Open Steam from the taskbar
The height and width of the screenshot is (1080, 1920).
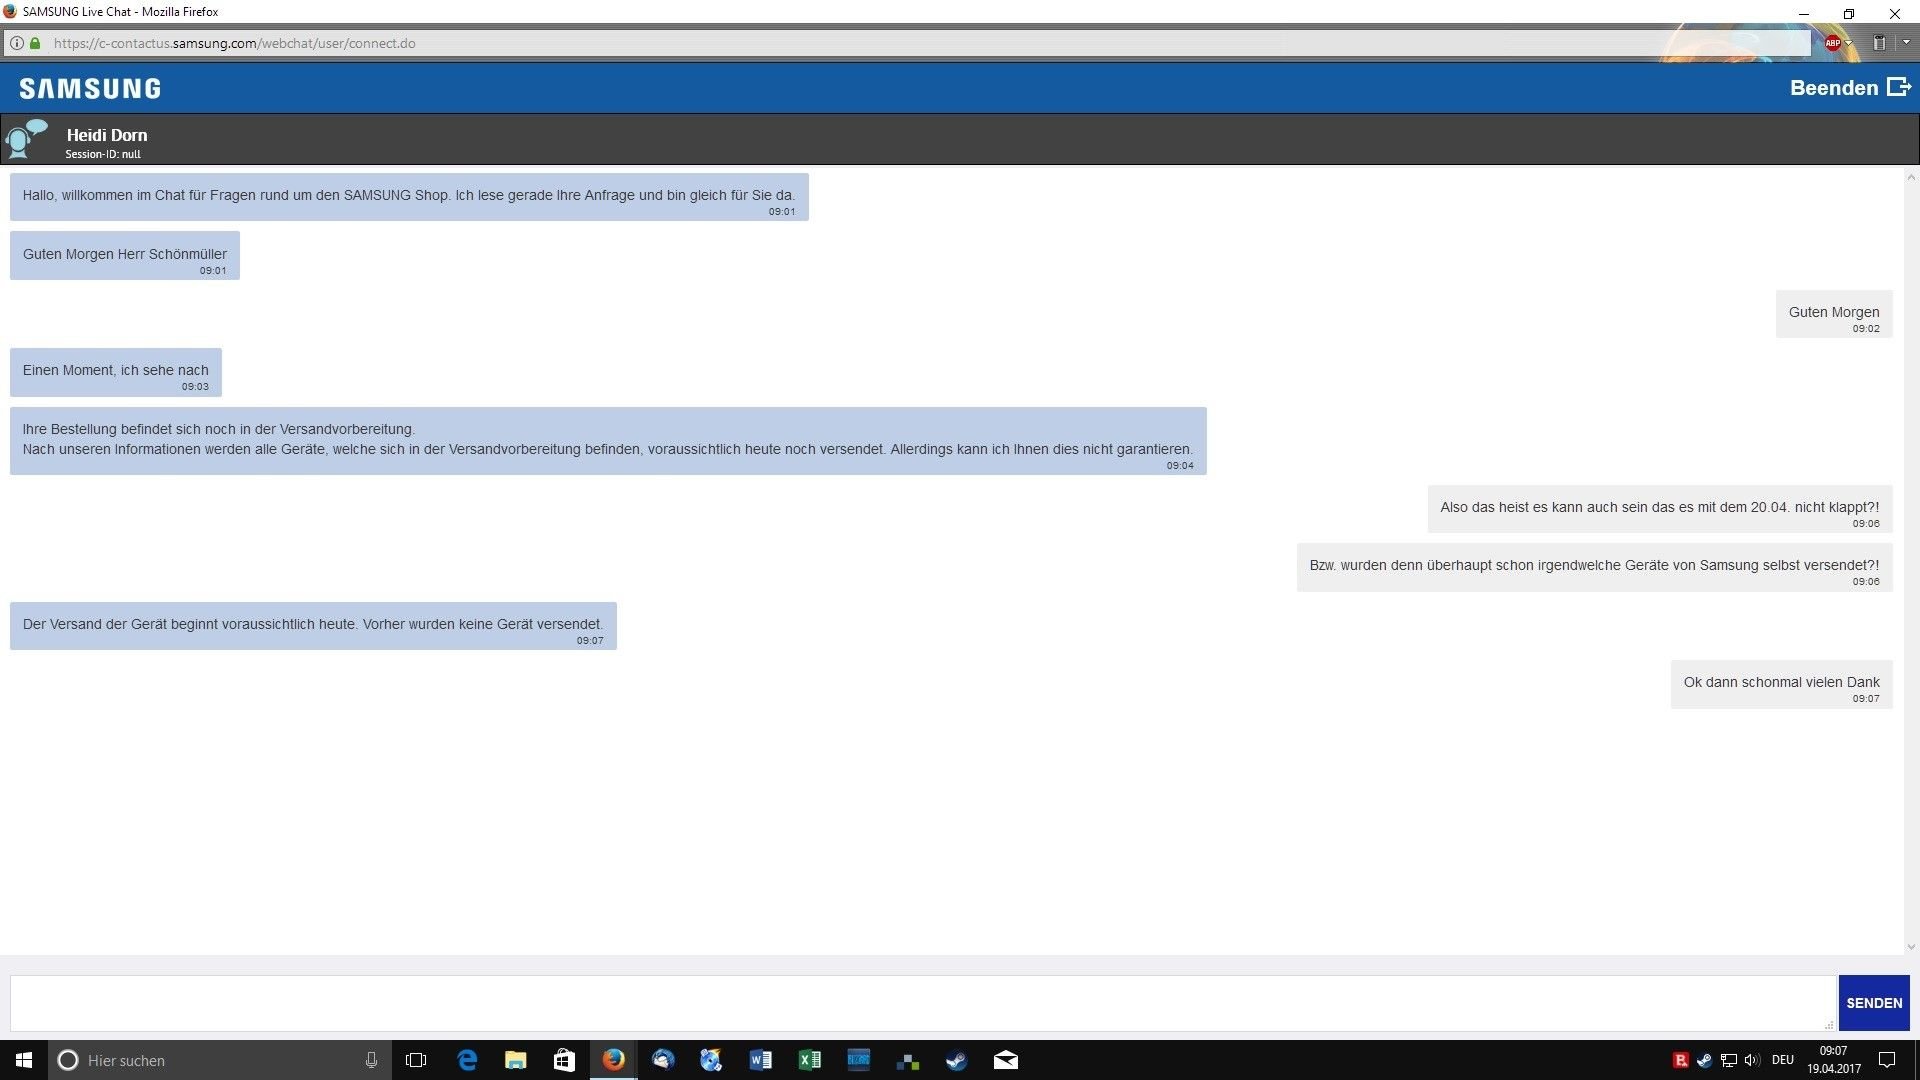[957, 1060]
